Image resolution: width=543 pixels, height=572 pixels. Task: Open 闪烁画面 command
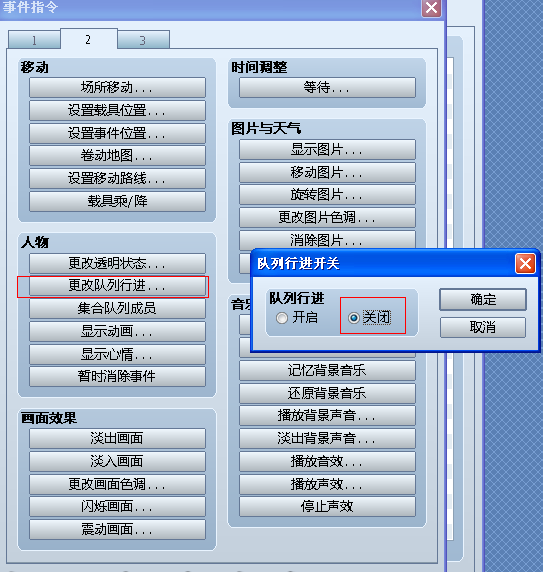point(117,507)
